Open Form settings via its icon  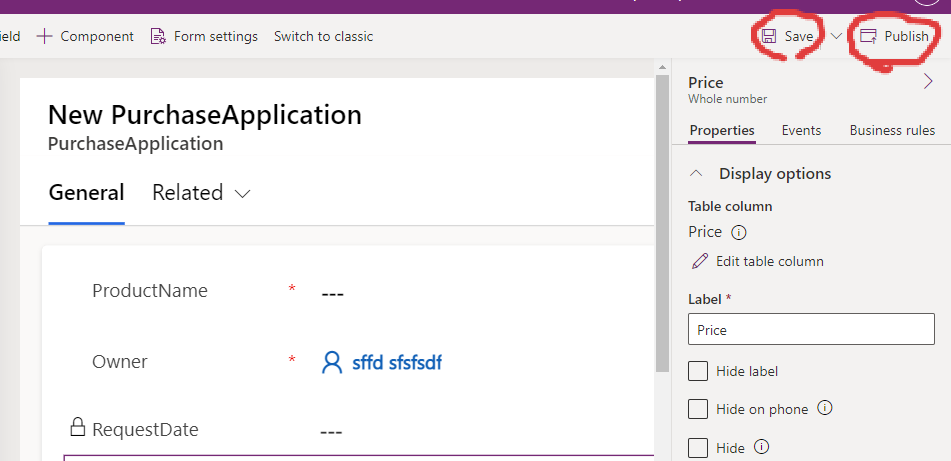coord(158,36)
